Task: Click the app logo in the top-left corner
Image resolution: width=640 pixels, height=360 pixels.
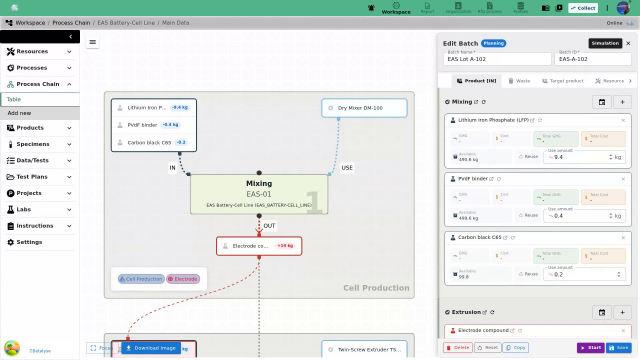Action: (14, 8)
